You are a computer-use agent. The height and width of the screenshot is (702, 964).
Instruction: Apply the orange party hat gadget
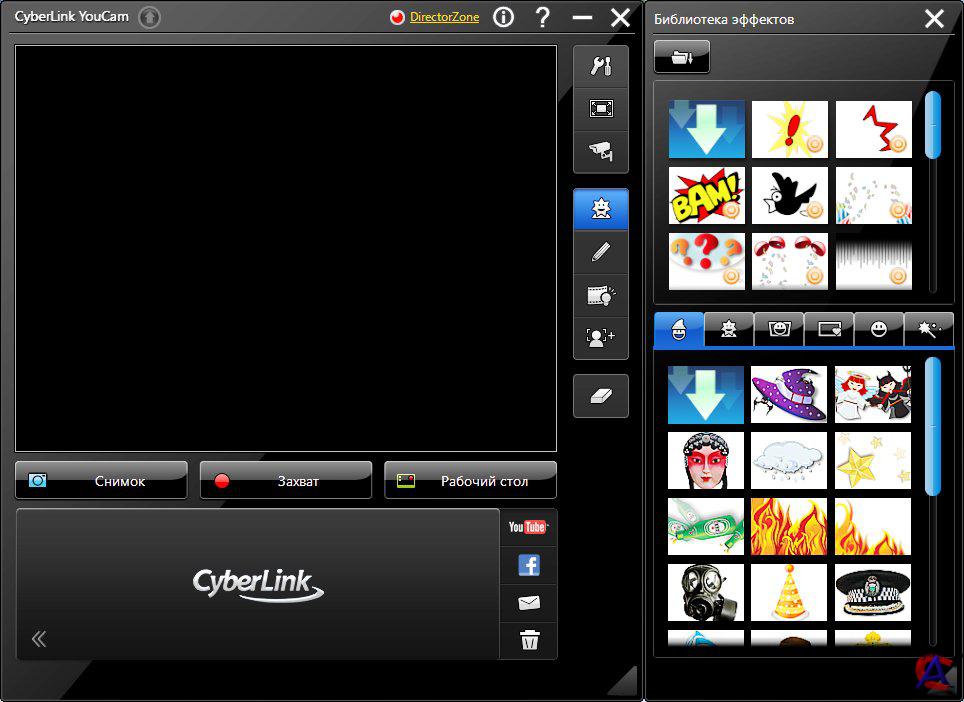789,593
